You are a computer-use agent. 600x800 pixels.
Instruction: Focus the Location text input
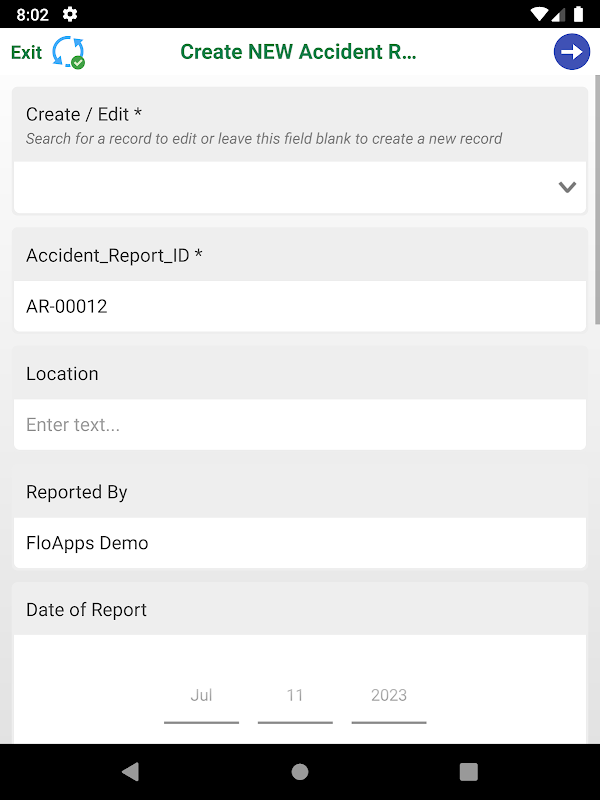300,425
